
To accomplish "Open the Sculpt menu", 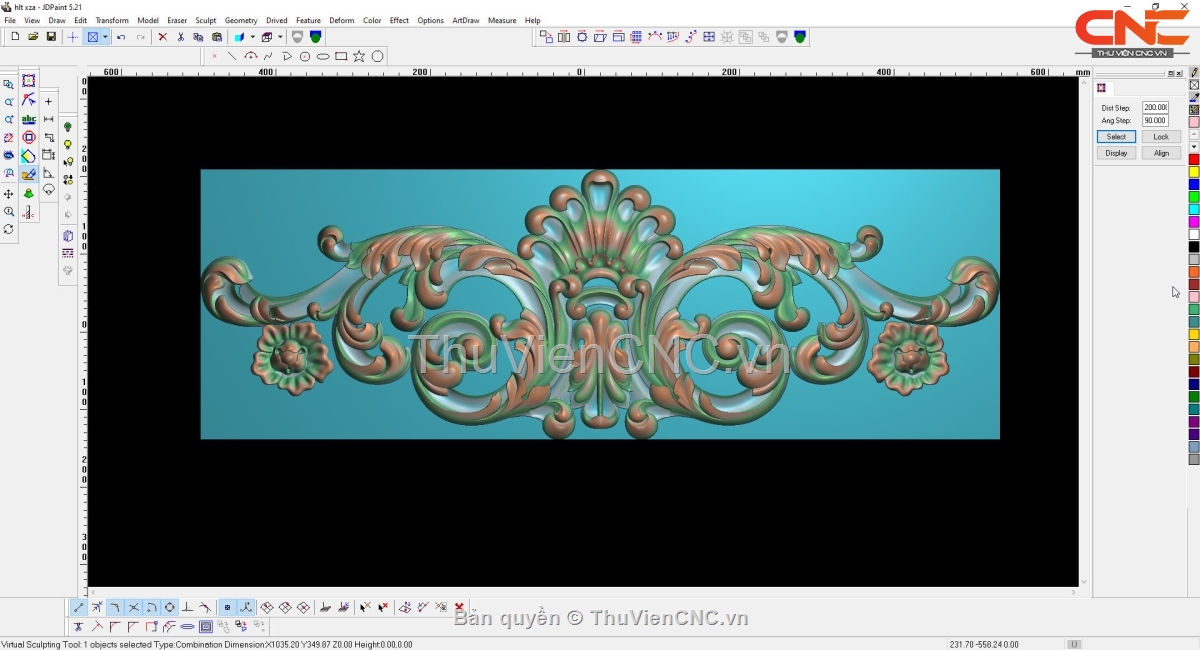I will click(x=206, y=20).
